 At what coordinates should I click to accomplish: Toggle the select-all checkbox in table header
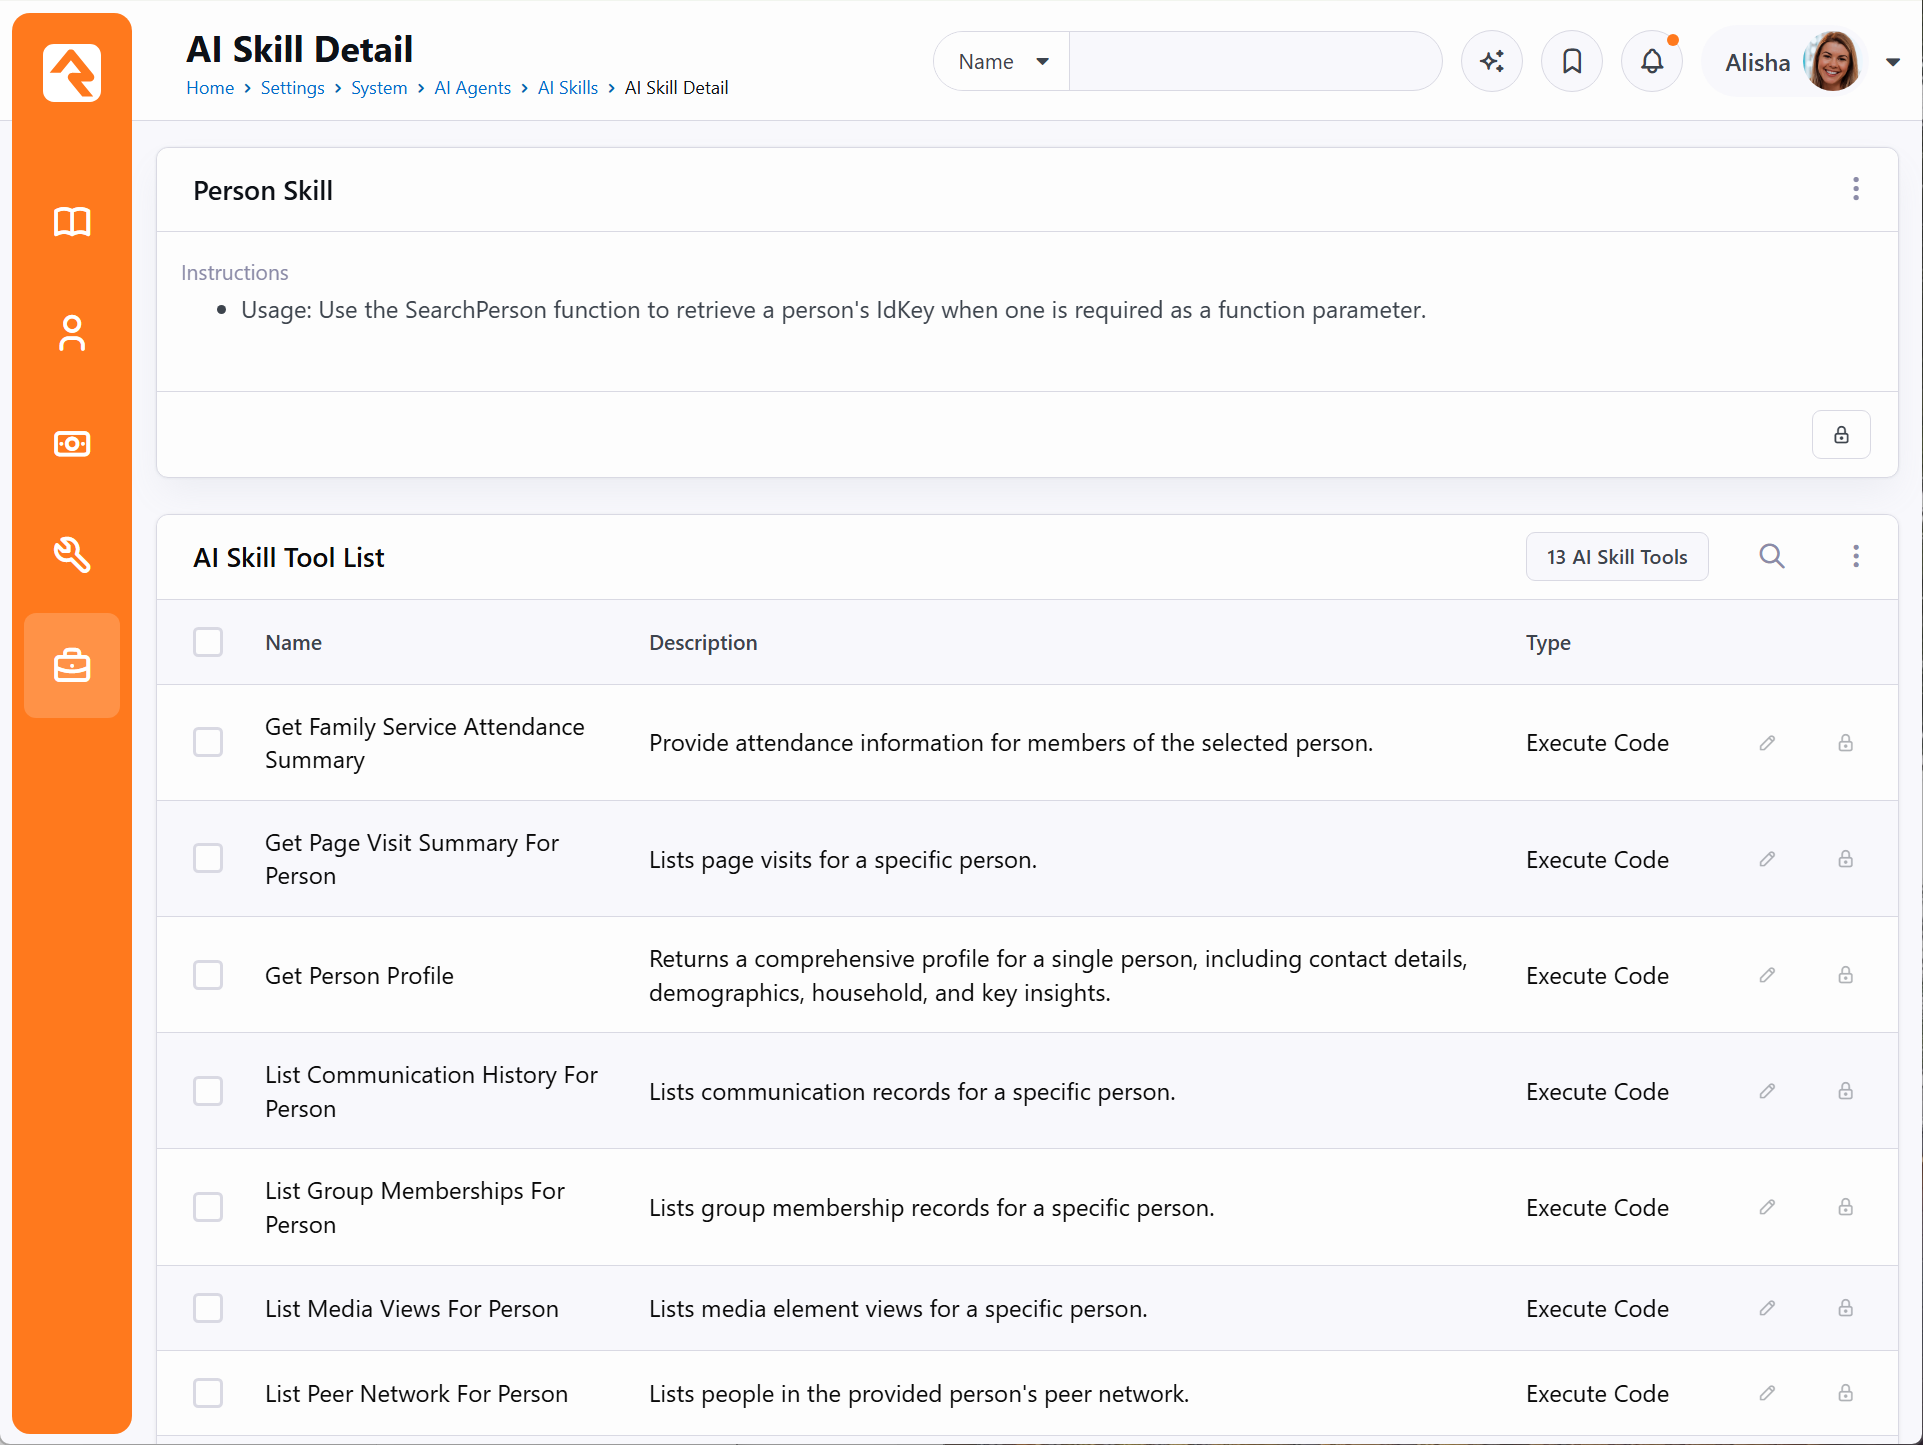click(208, 642)
